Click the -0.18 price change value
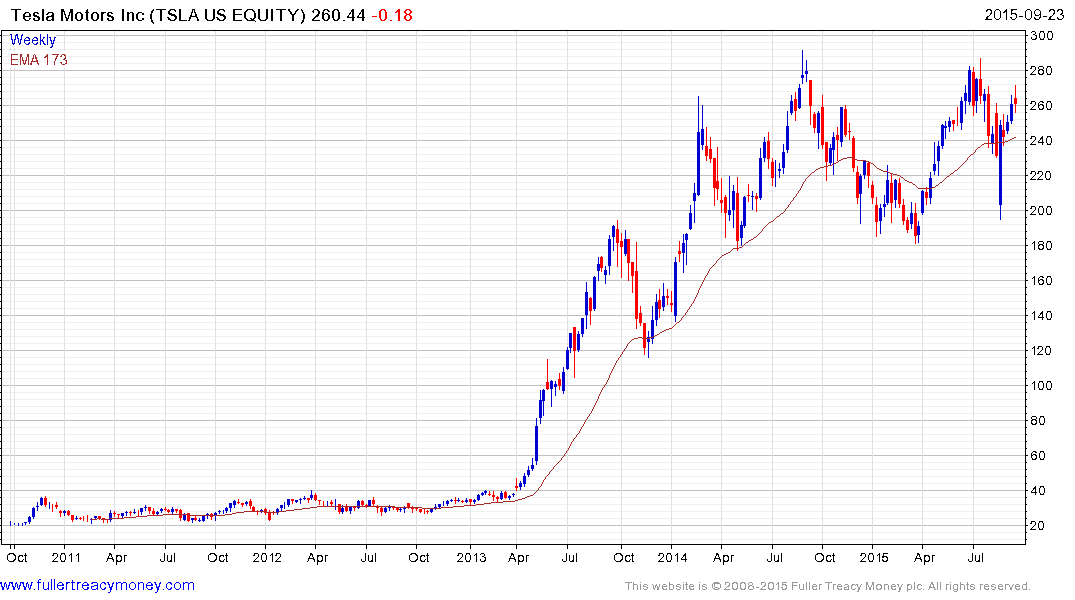Viewport: 1075px width, 600px height. click(392, 14)
